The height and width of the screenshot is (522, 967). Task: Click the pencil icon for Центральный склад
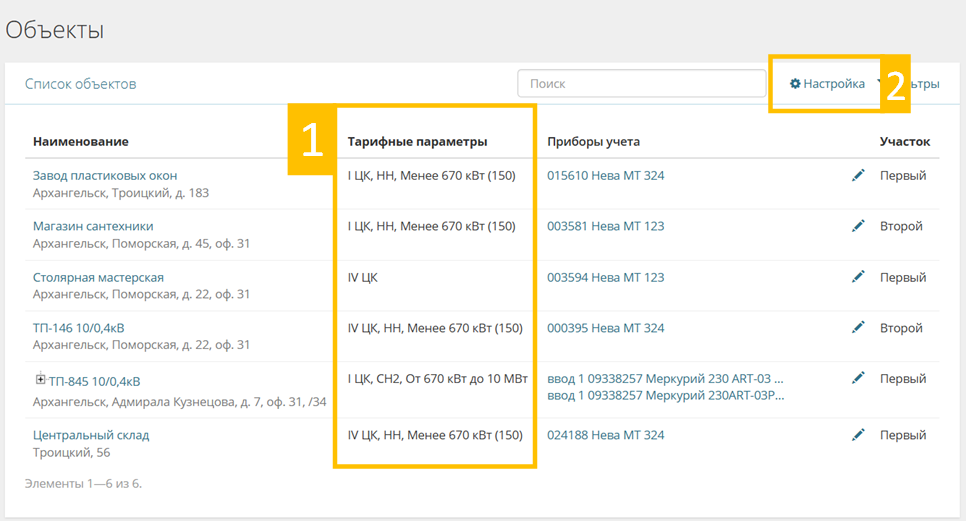857,436
